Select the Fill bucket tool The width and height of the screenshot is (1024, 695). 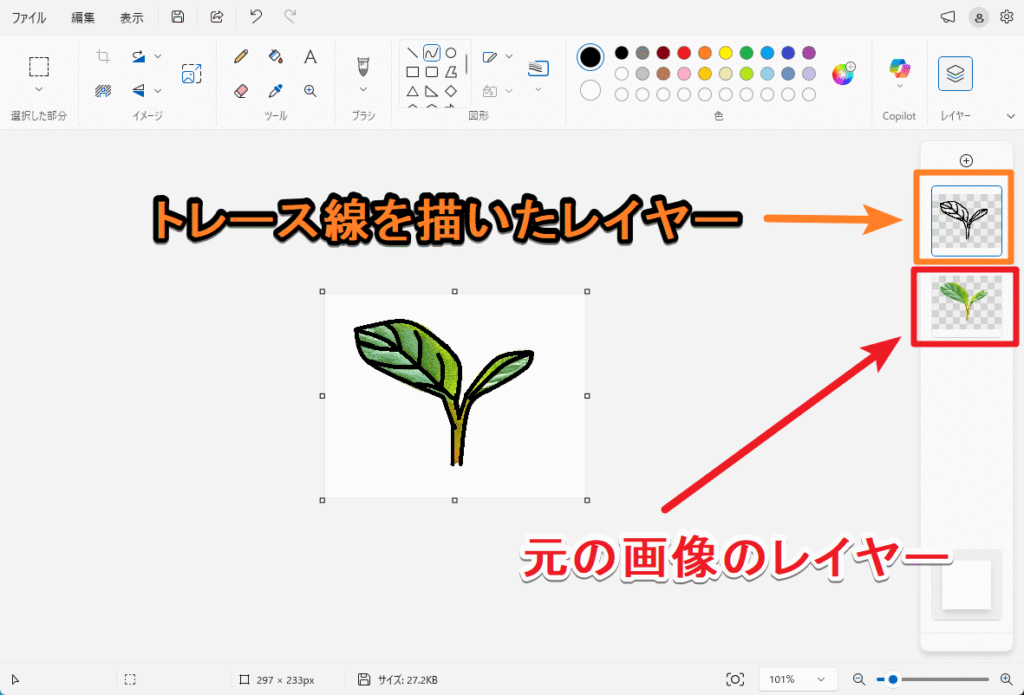click(x=276, y=57)
